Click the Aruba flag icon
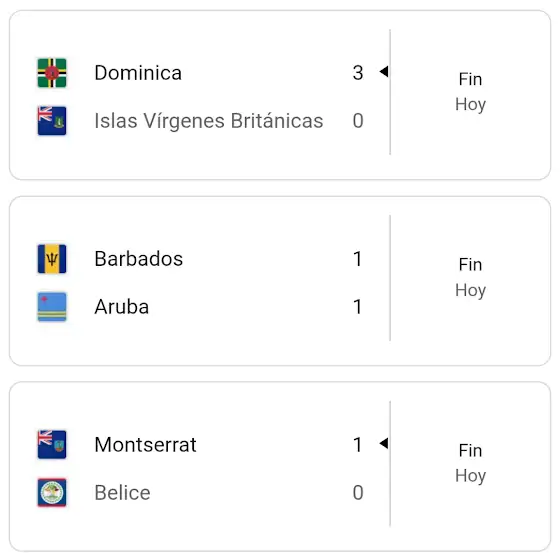This screenshot has height=560, width=560. pos(52,307)
